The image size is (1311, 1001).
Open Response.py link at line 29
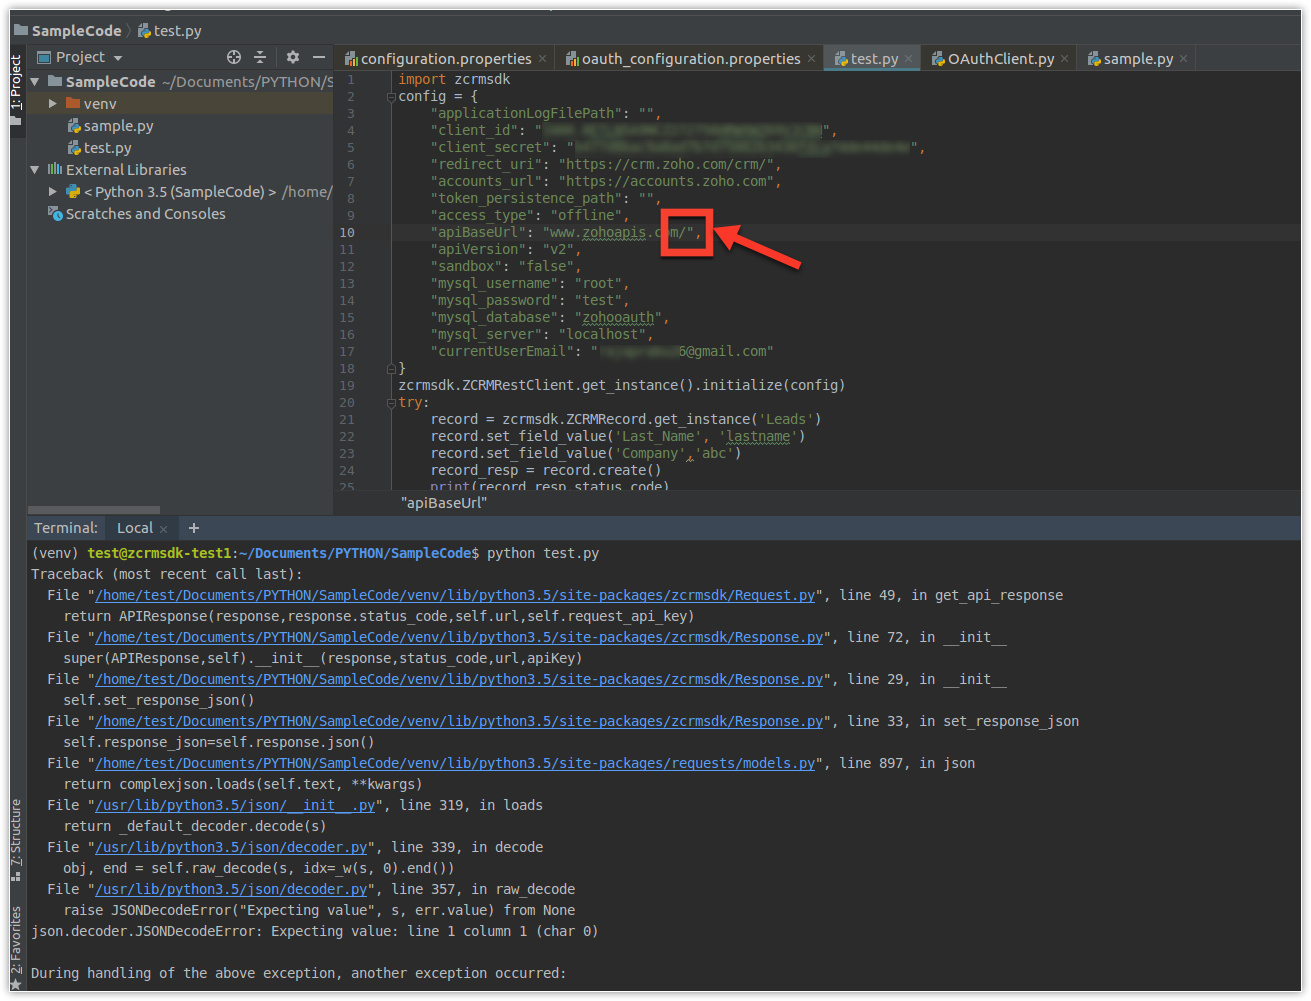[x=459, y=679]
